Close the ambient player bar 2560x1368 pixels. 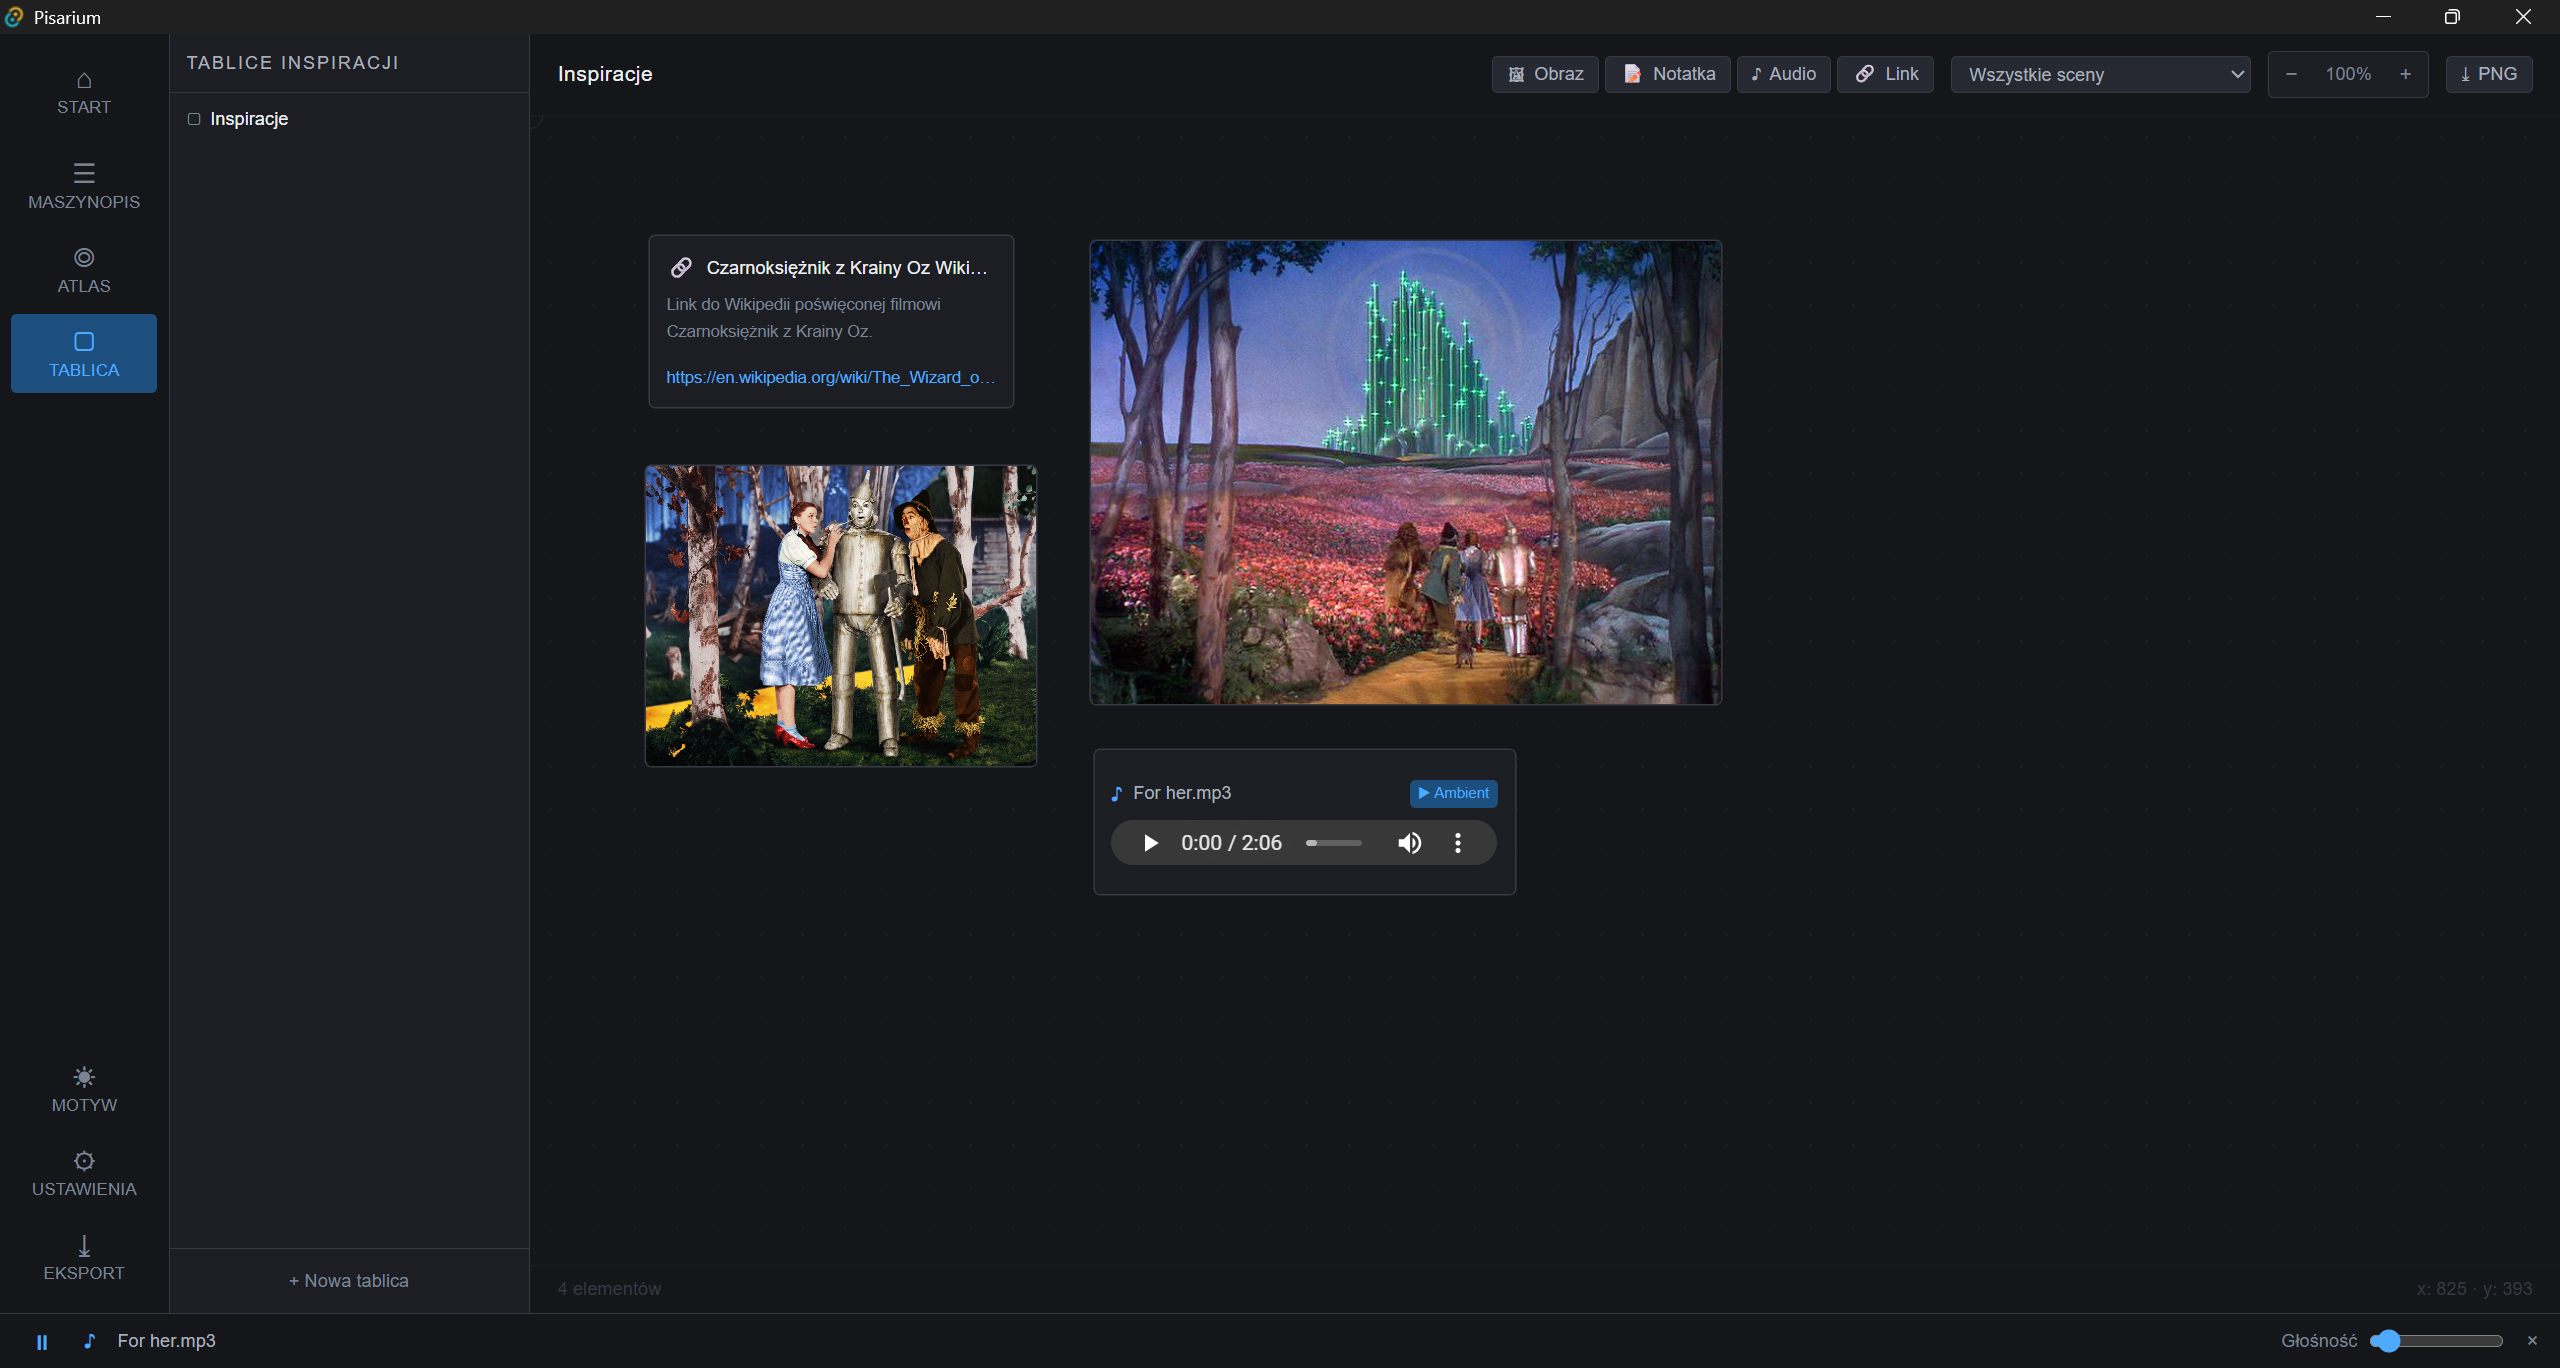2532,1341
